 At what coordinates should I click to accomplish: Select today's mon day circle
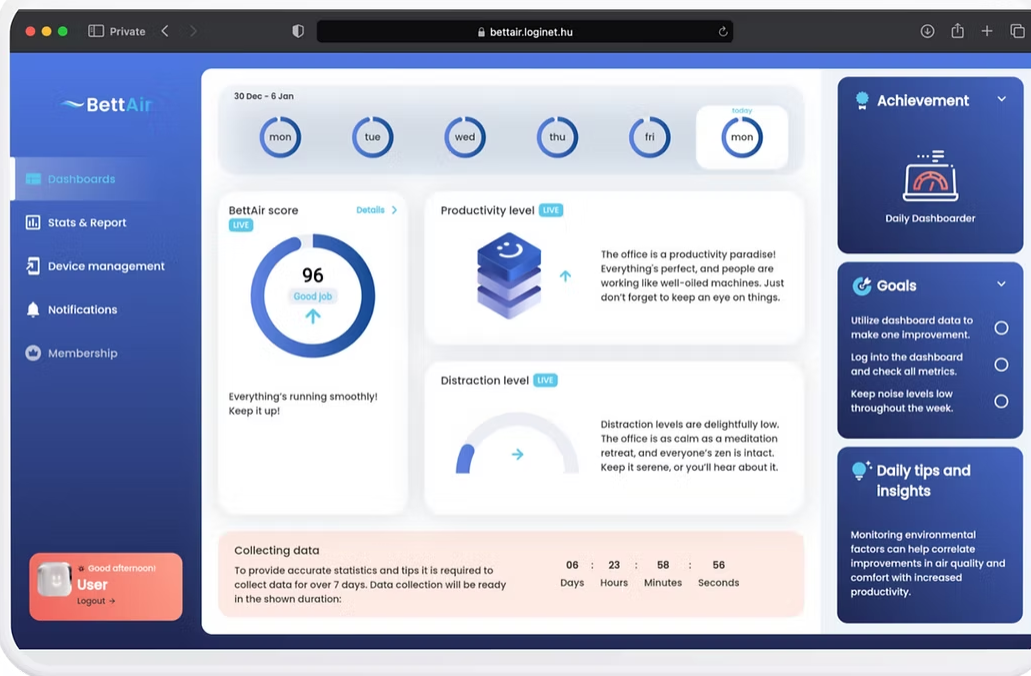click(742, 137)
